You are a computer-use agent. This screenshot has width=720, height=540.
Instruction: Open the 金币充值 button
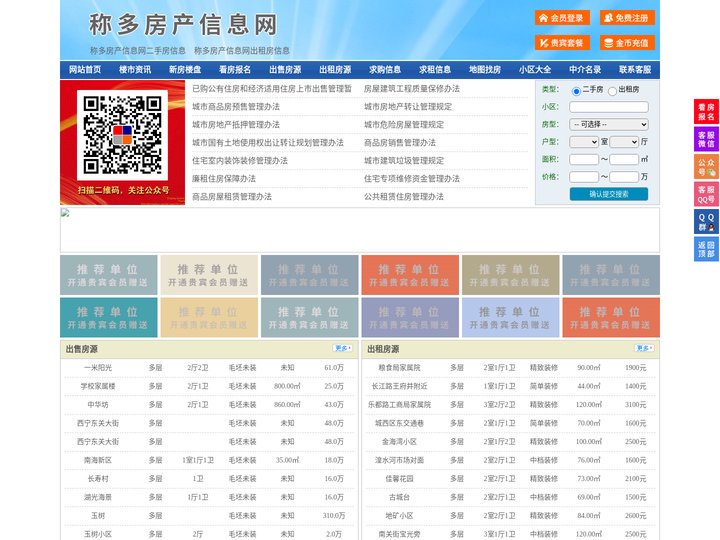coord(627,43)
